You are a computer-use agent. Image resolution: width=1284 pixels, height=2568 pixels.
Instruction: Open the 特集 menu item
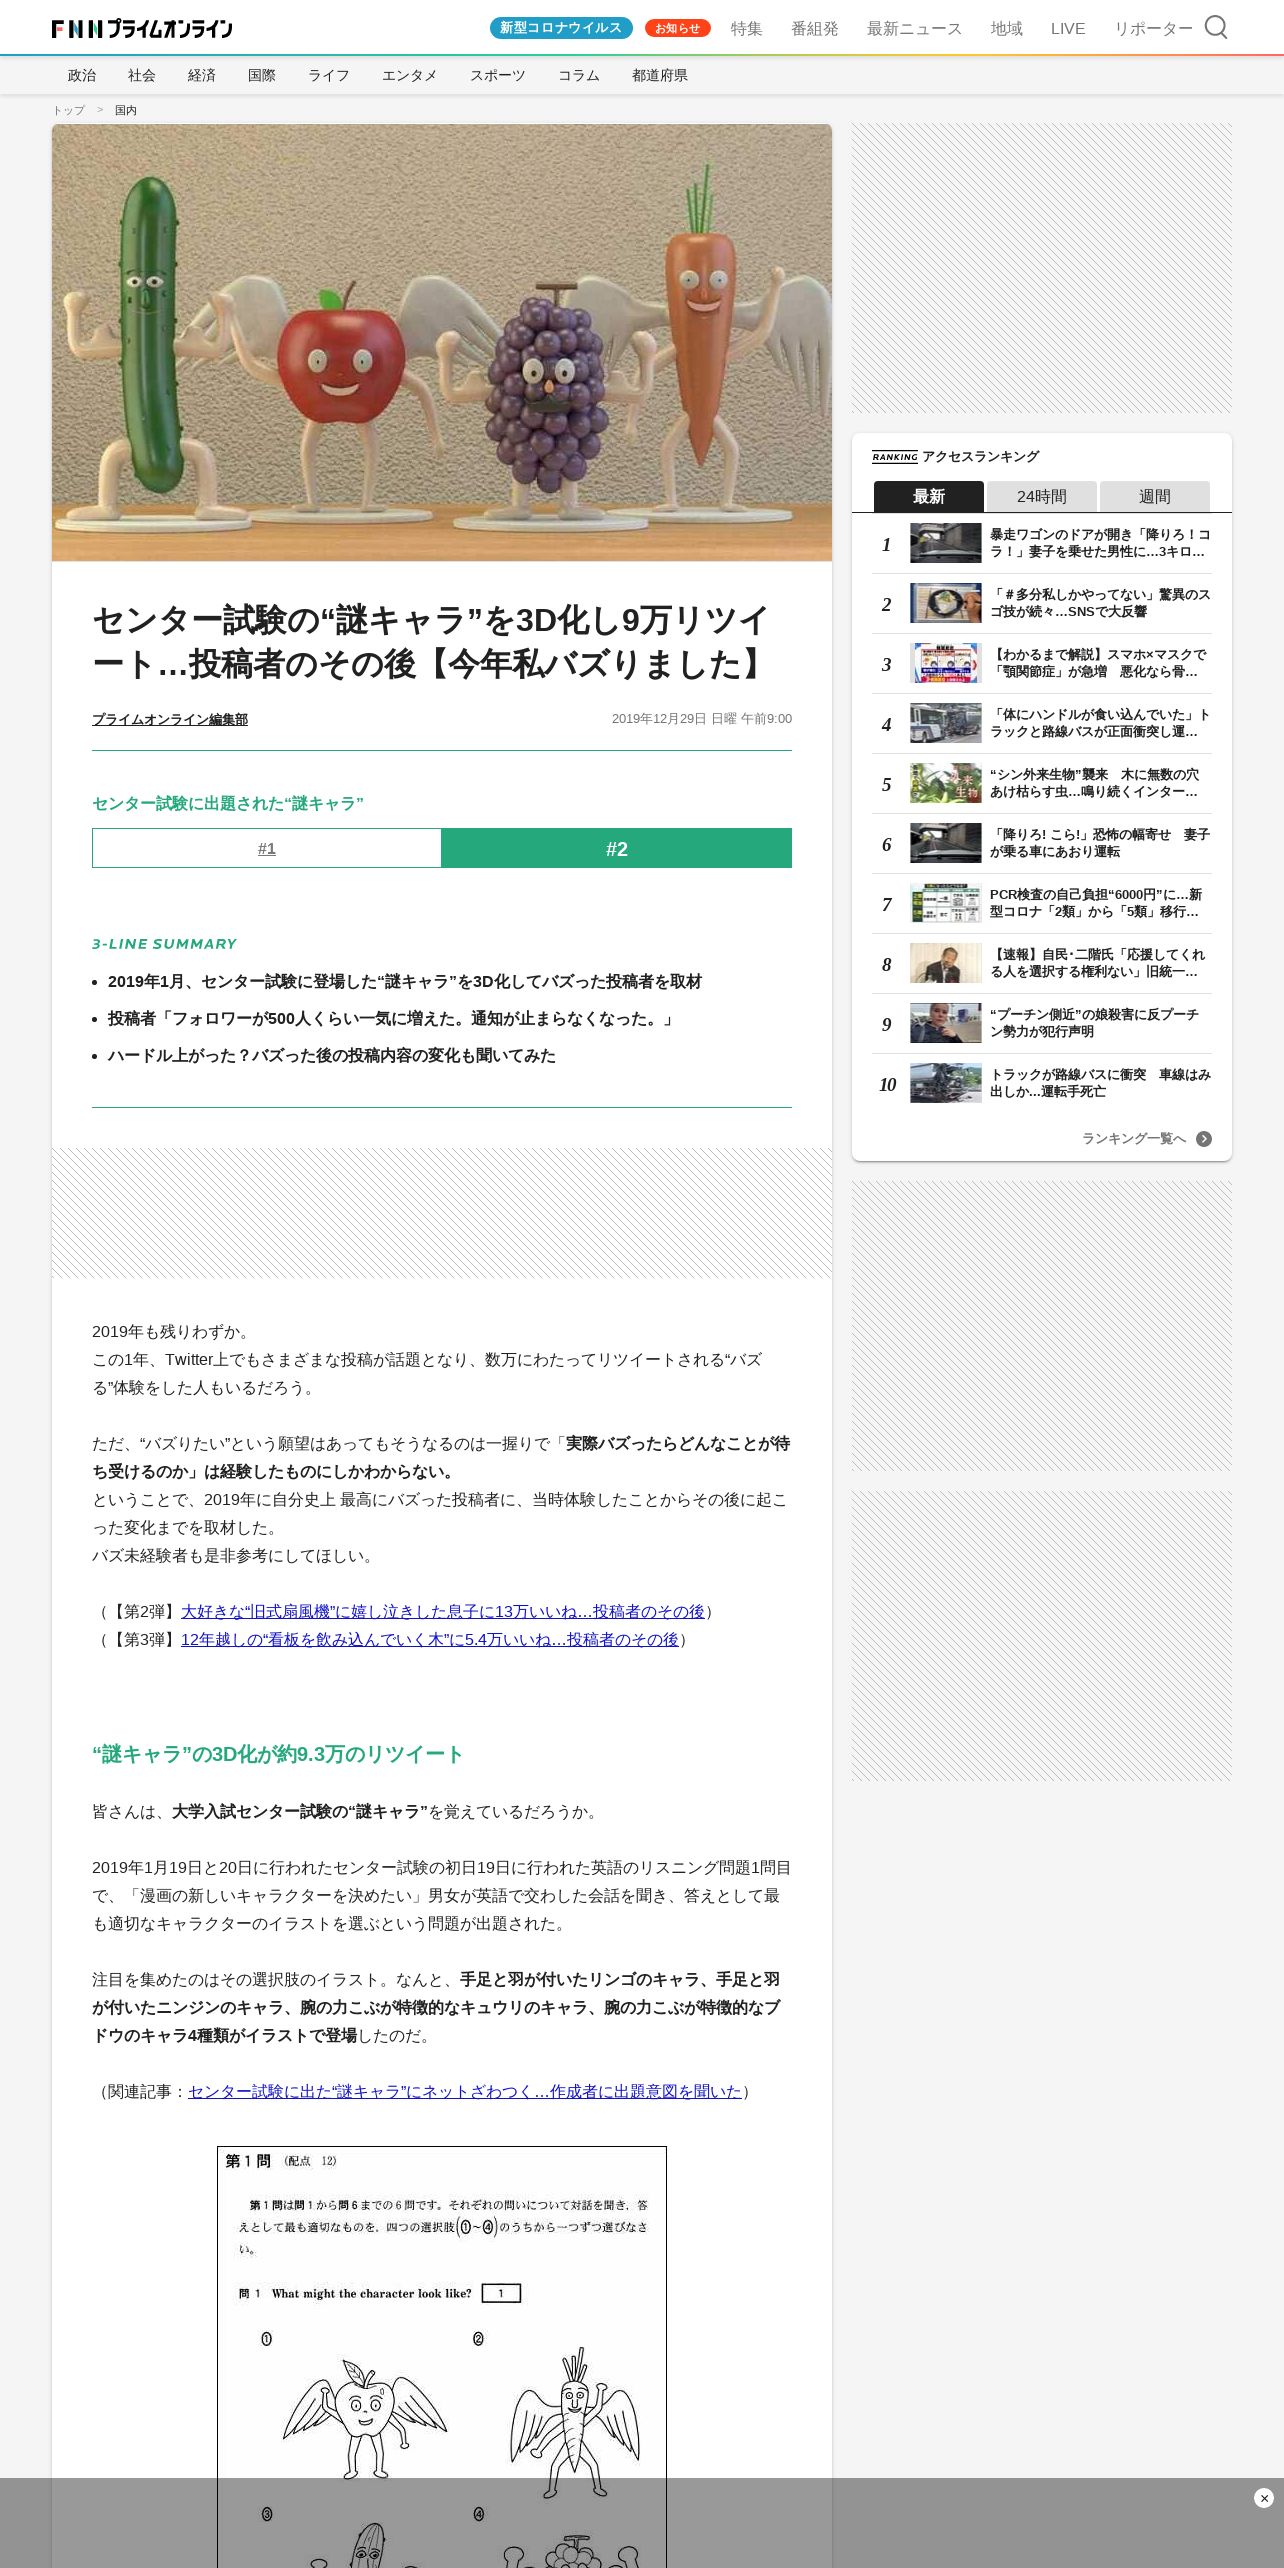click(x=746, y=28)
